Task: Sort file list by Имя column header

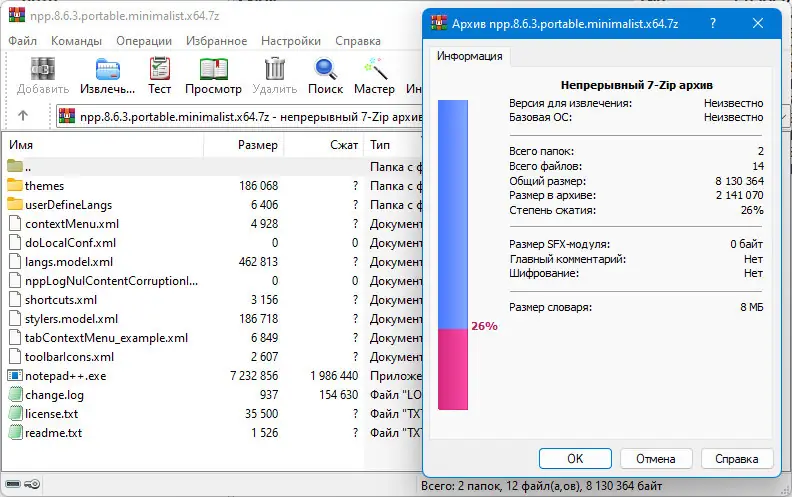Action: [105, 145]
